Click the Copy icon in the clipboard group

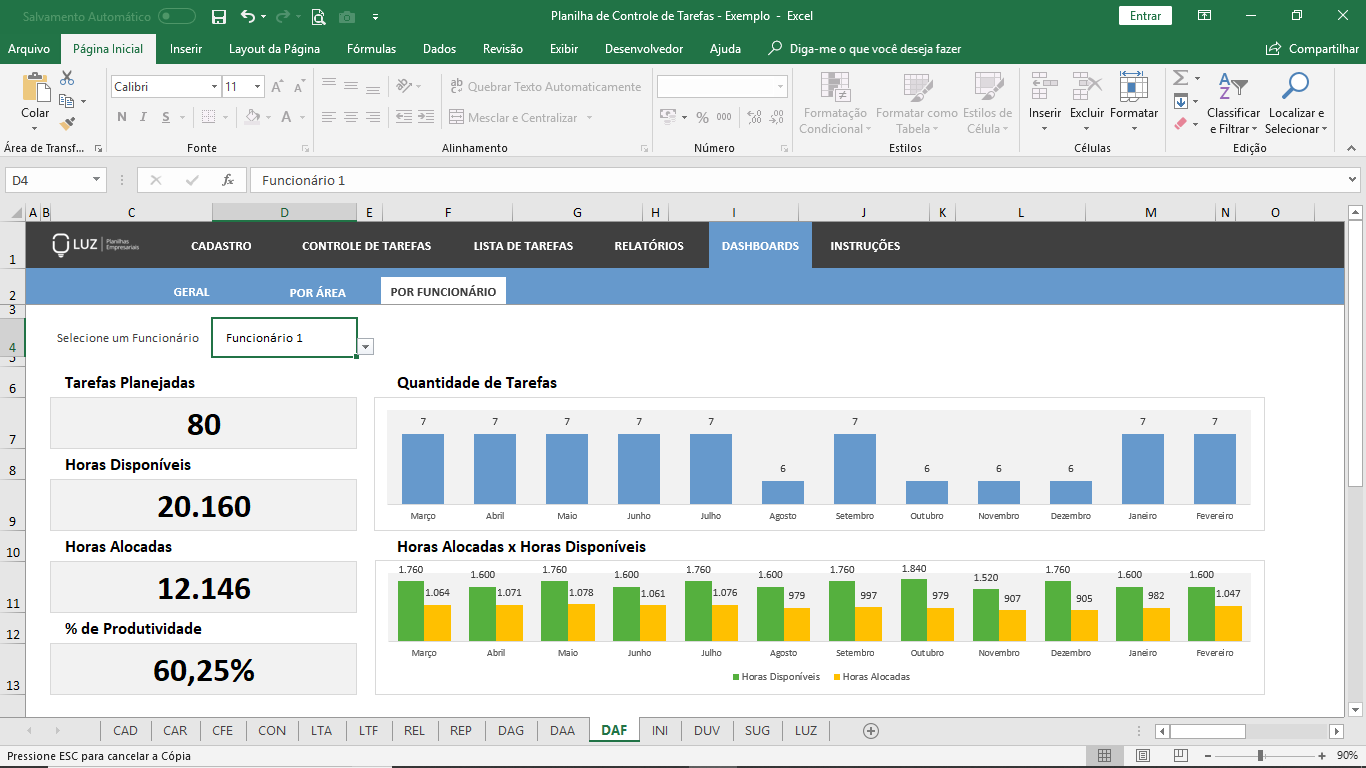point(67,101)
